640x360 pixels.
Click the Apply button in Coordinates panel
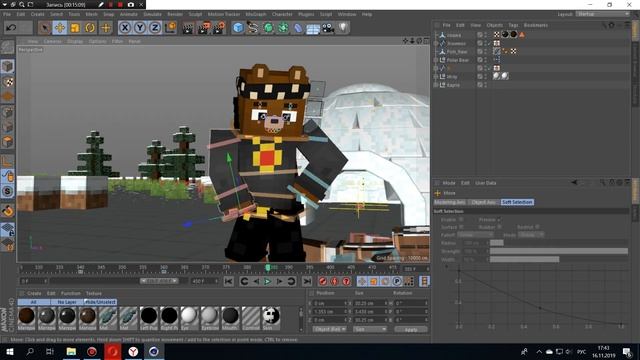point(411,329)
